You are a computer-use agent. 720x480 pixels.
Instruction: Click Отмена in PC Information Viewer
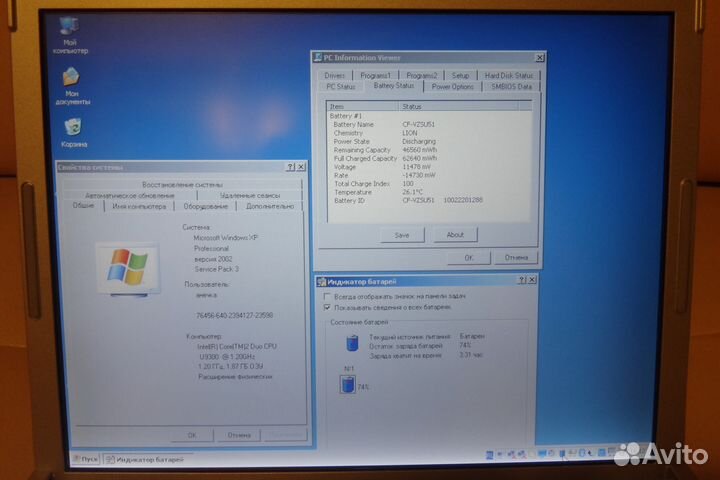(x=516, y=258)
